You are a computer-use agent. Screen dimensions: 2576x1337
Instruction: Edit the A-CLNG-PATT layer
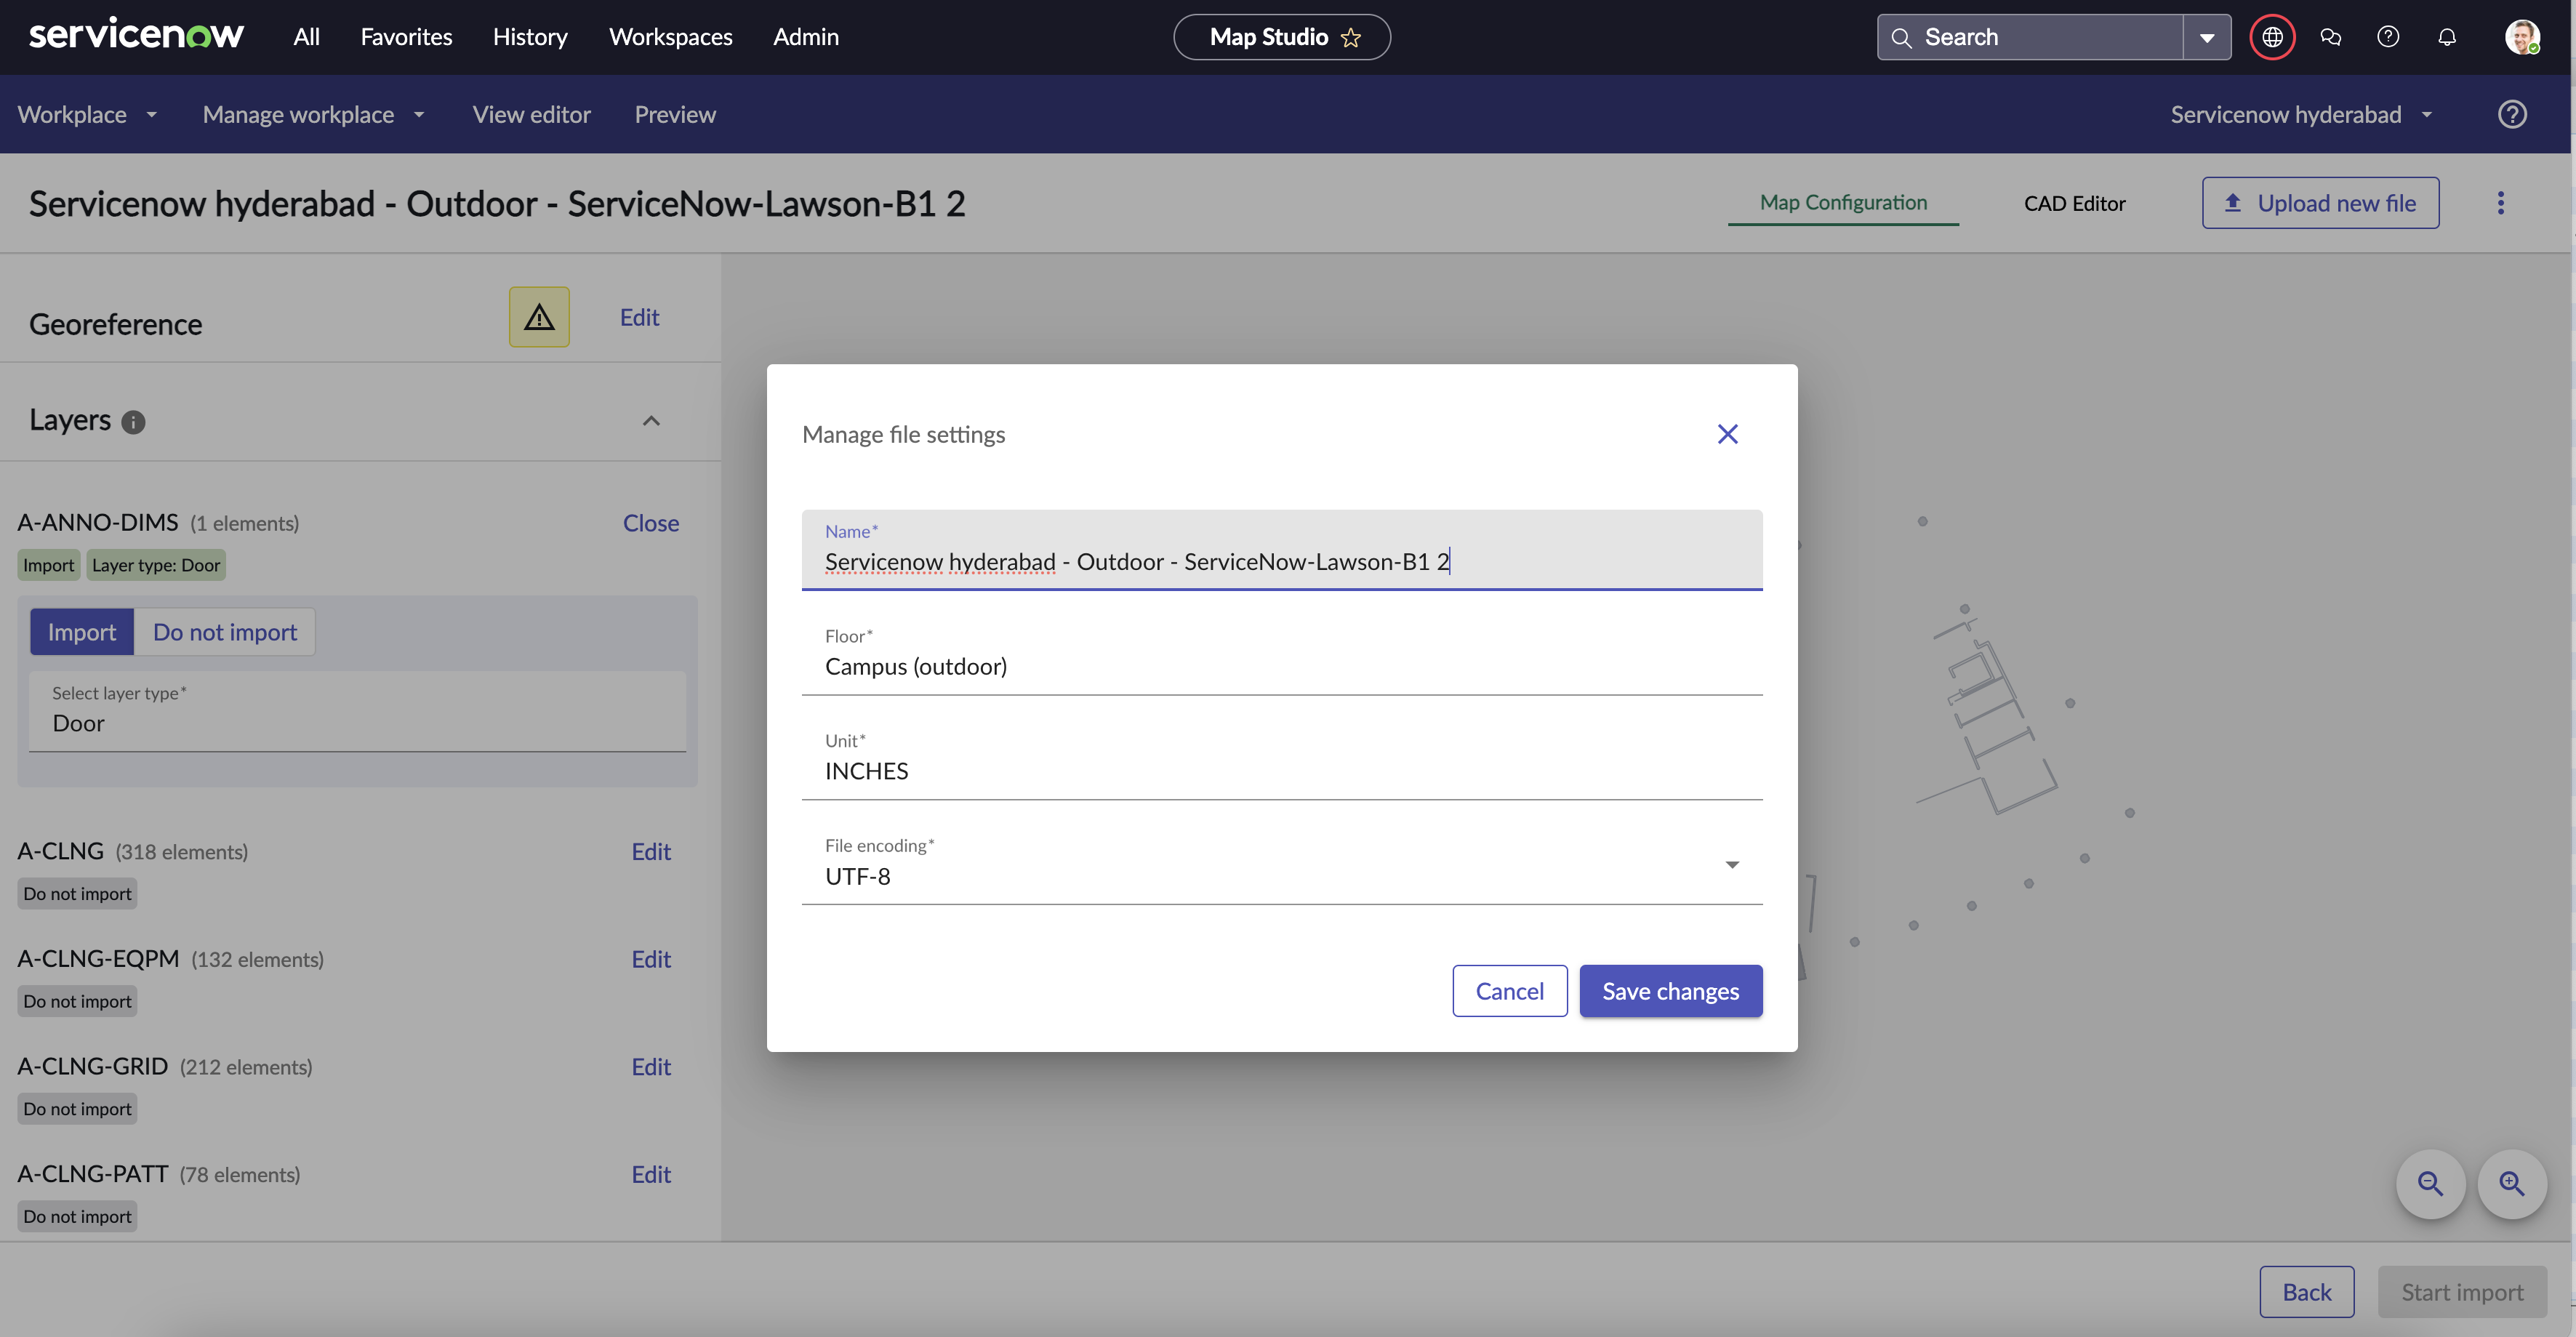point(651,1174)
